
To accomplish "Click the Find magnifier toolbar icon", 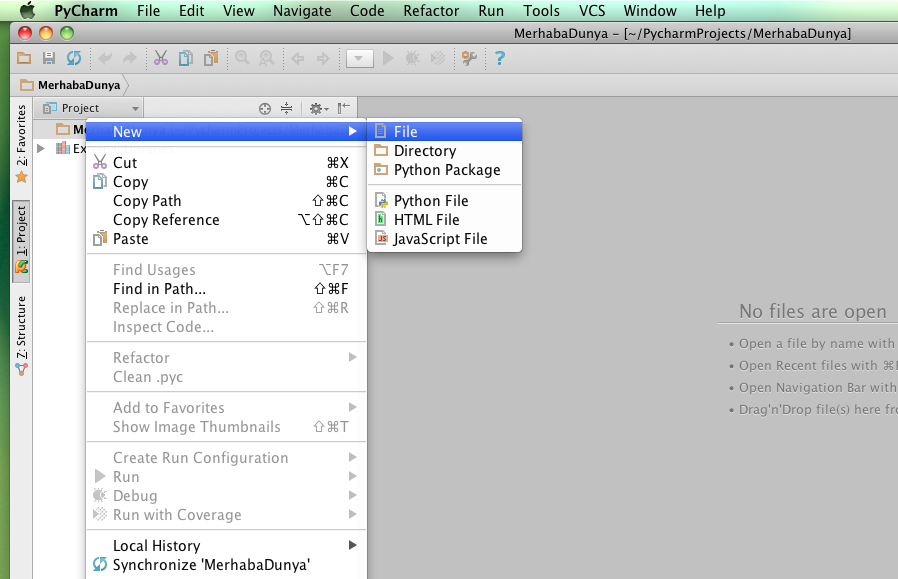I will point(242,58).
